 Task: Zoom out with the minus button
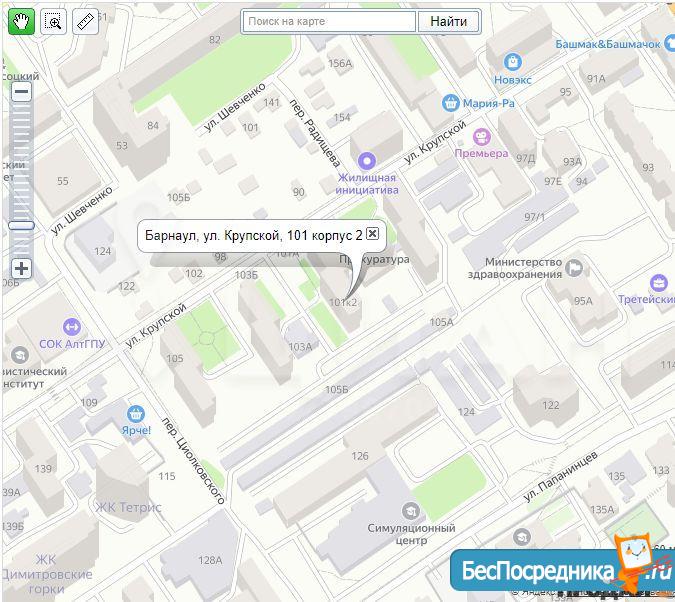[x=21, y=92]
